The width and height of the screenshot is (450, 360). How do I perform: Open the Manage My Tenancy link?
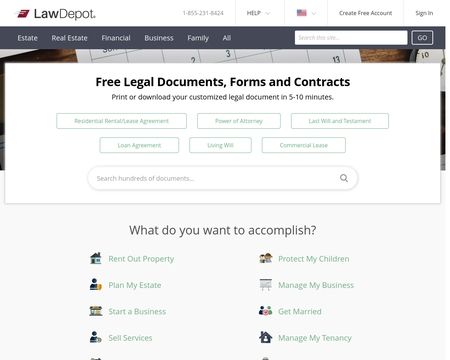tap(315, 338)
